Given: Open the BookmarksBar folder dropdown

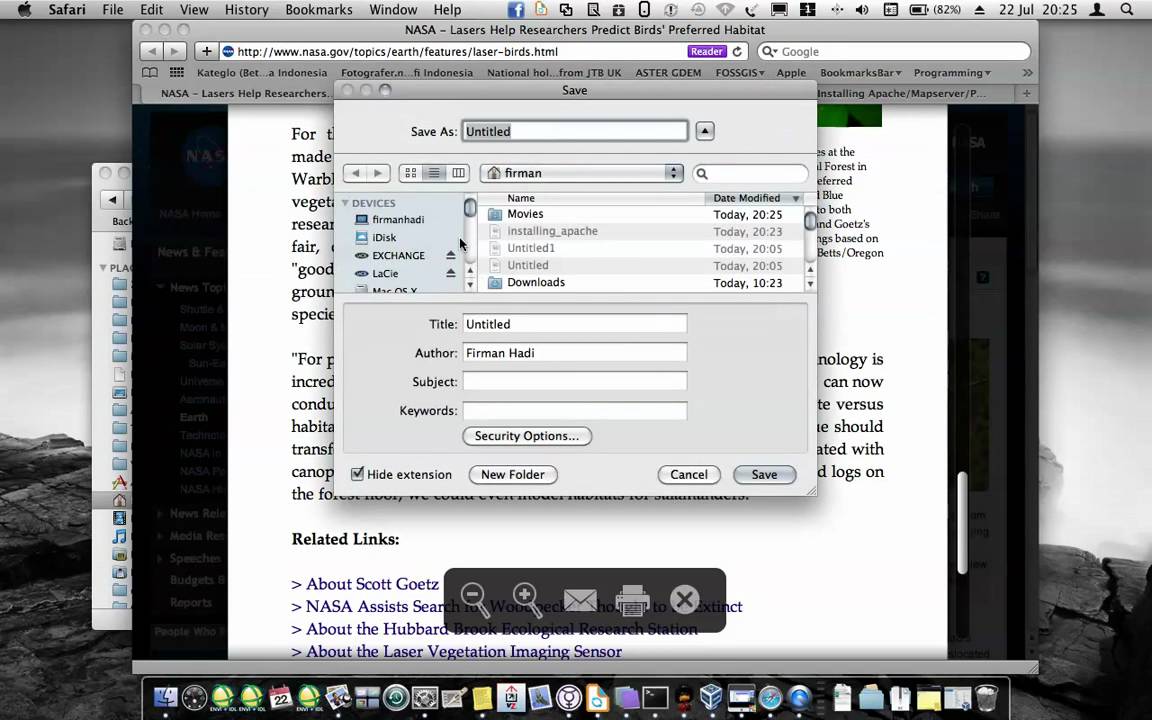Looking at the screenshot, I should pyautogui.click(x=860, y=73).
